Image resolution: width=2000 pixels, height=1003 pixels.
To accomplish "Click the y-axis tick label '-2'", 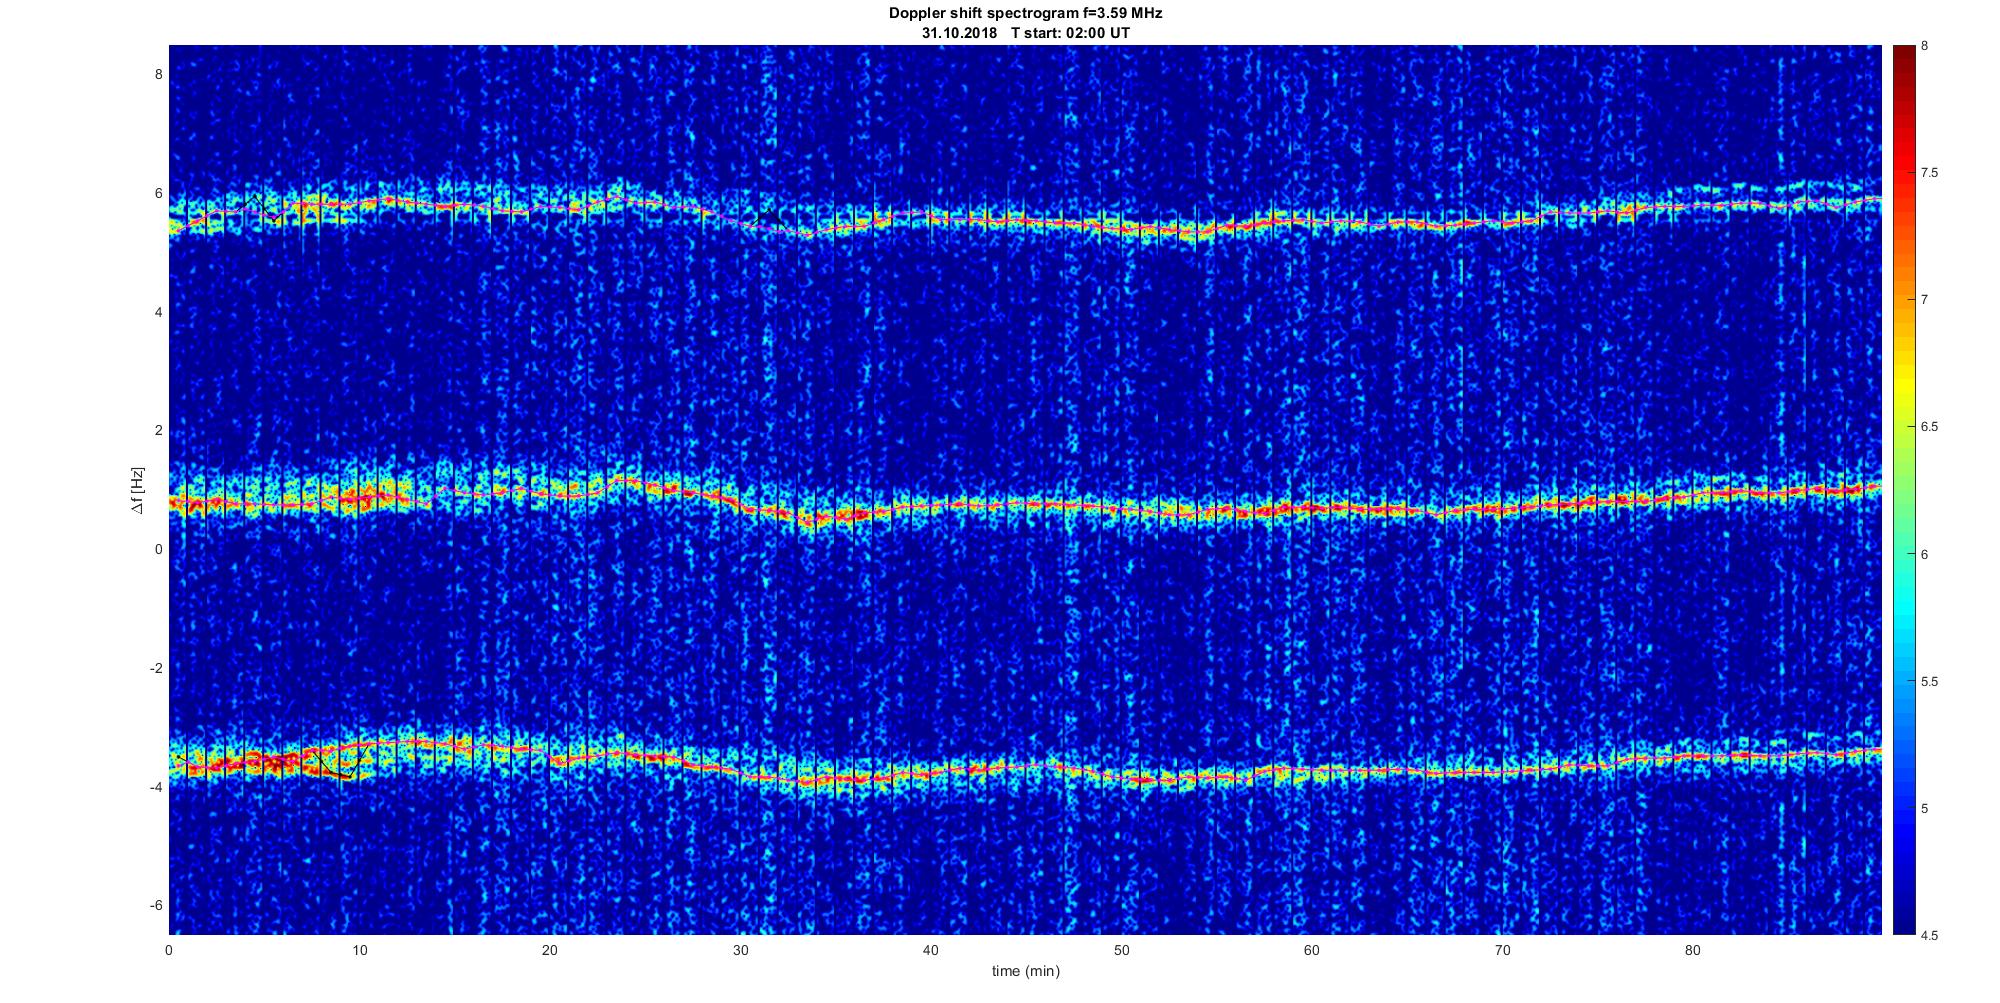I will pos(156,668).
